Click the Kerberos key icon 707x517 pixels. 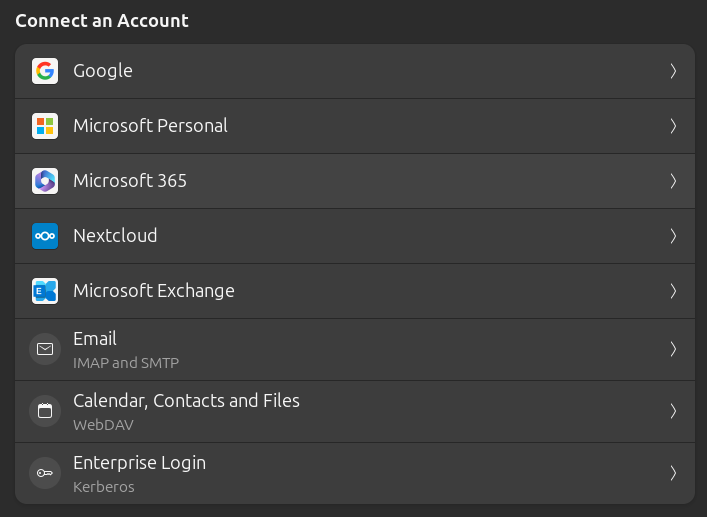[44, 473]
